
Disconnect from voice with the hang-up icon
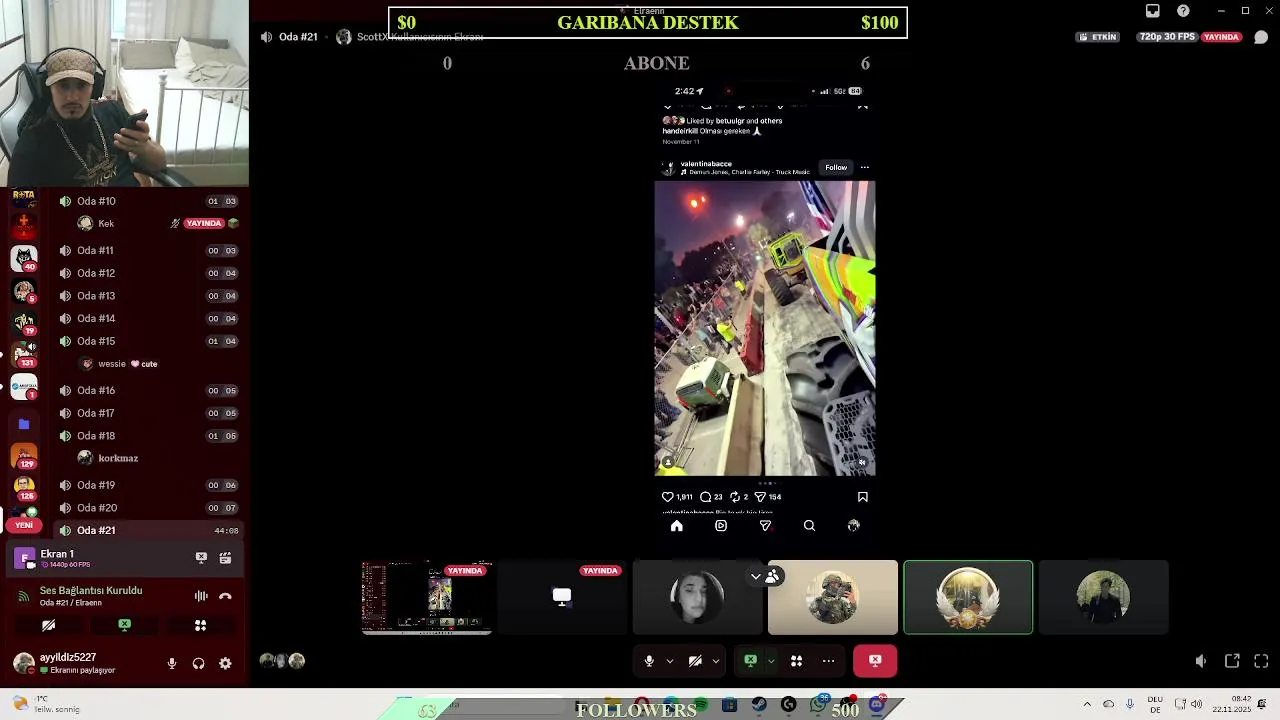pos(225,596)
